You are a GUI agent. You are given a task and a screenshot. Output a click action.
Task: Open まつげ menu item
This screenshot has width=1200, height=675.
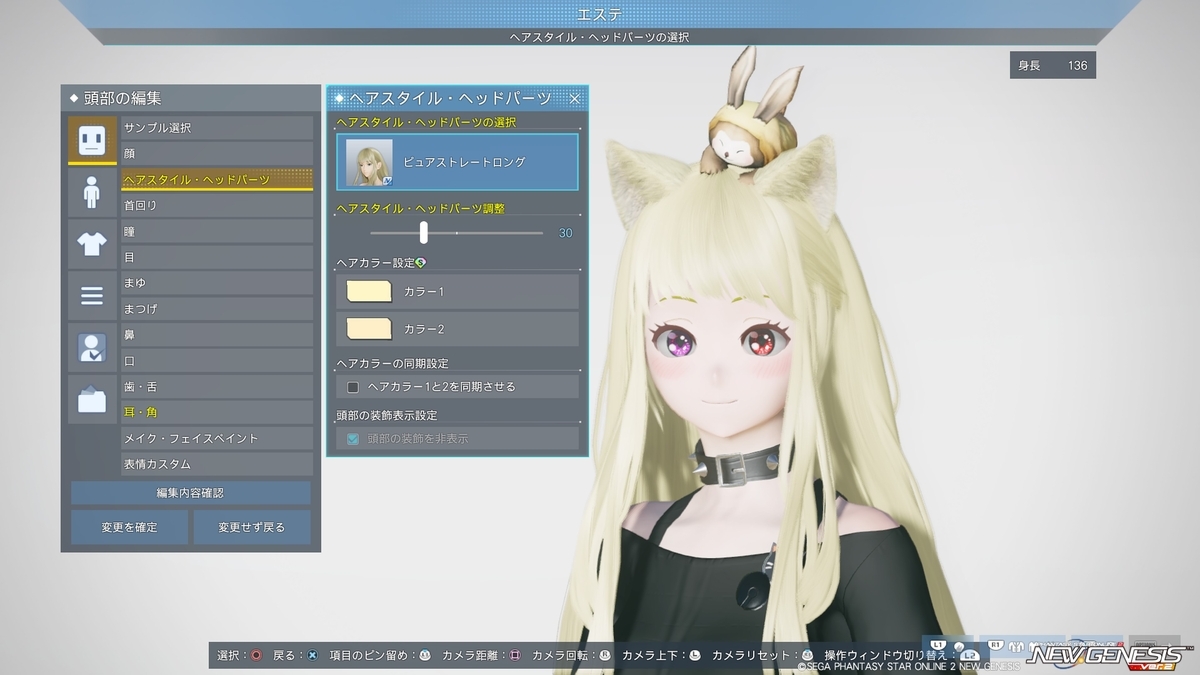(217, 309)
